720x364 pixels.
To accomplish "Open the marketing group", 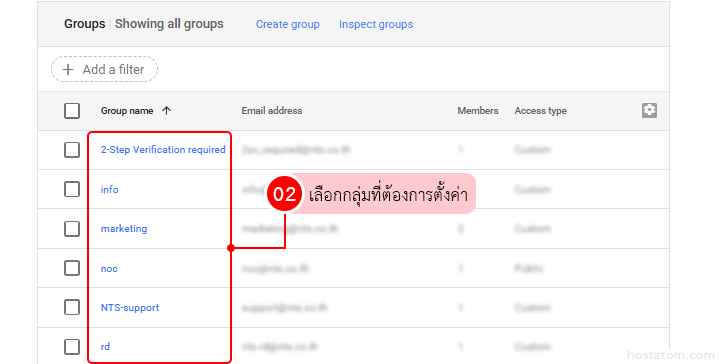I will click(124, 229).
